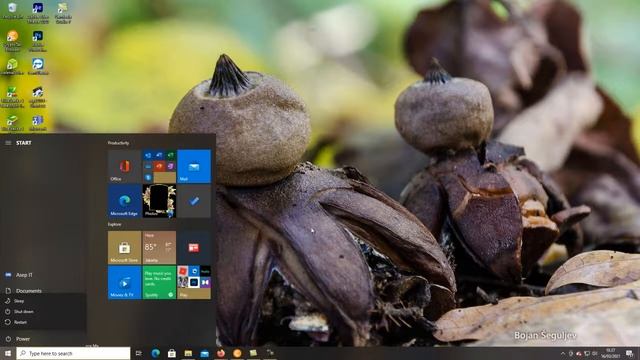Open Task View on the taskbar
Image resolution: width=640 pixels, height=360 pixels.
(x=139, y=353)
